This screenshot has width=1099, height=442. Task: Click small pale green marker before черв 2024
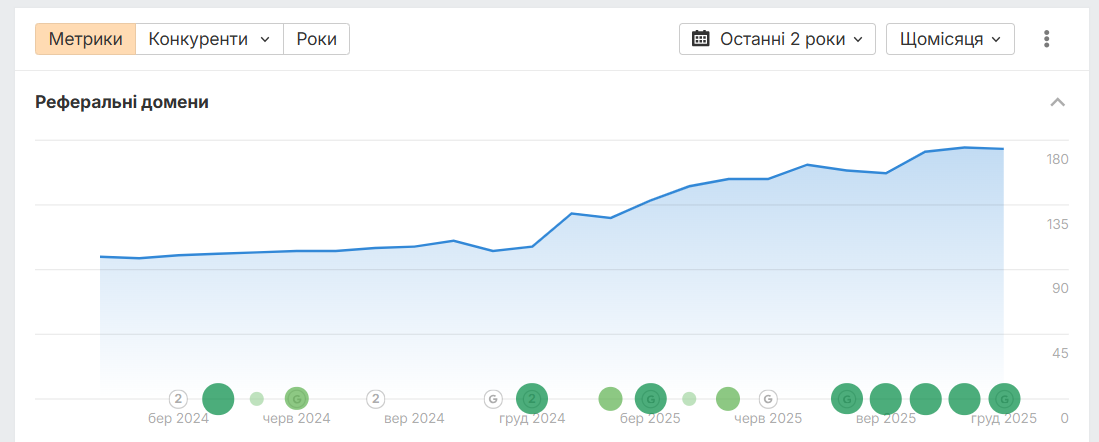(257, 399)
